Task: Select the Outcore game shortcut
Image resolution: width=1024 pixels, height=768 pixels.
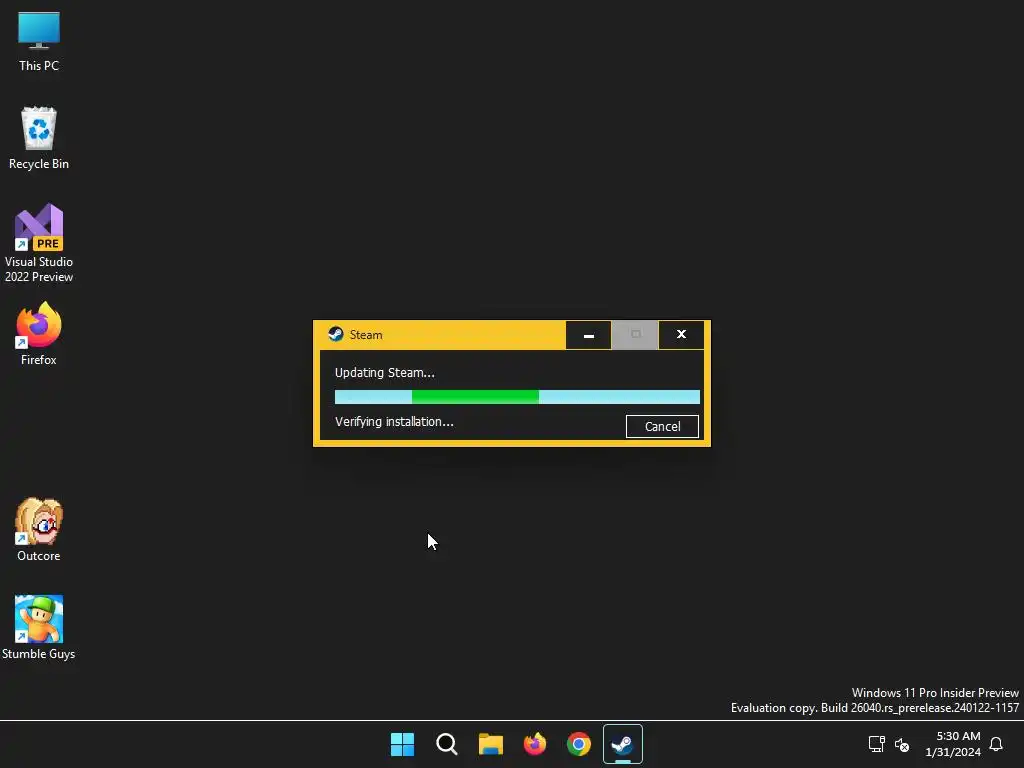Action: pyautogui.click(x=39, y=529)
